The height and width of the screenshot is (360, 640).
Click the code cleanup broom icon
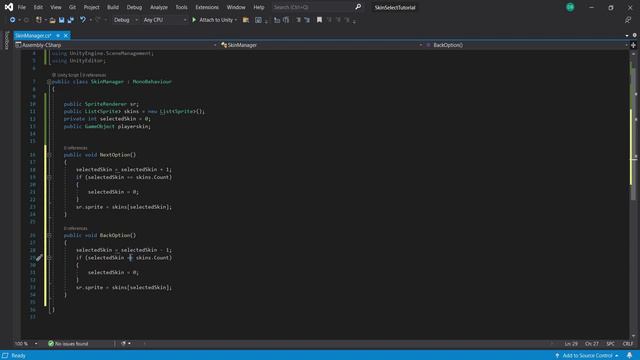click(124, 344)
